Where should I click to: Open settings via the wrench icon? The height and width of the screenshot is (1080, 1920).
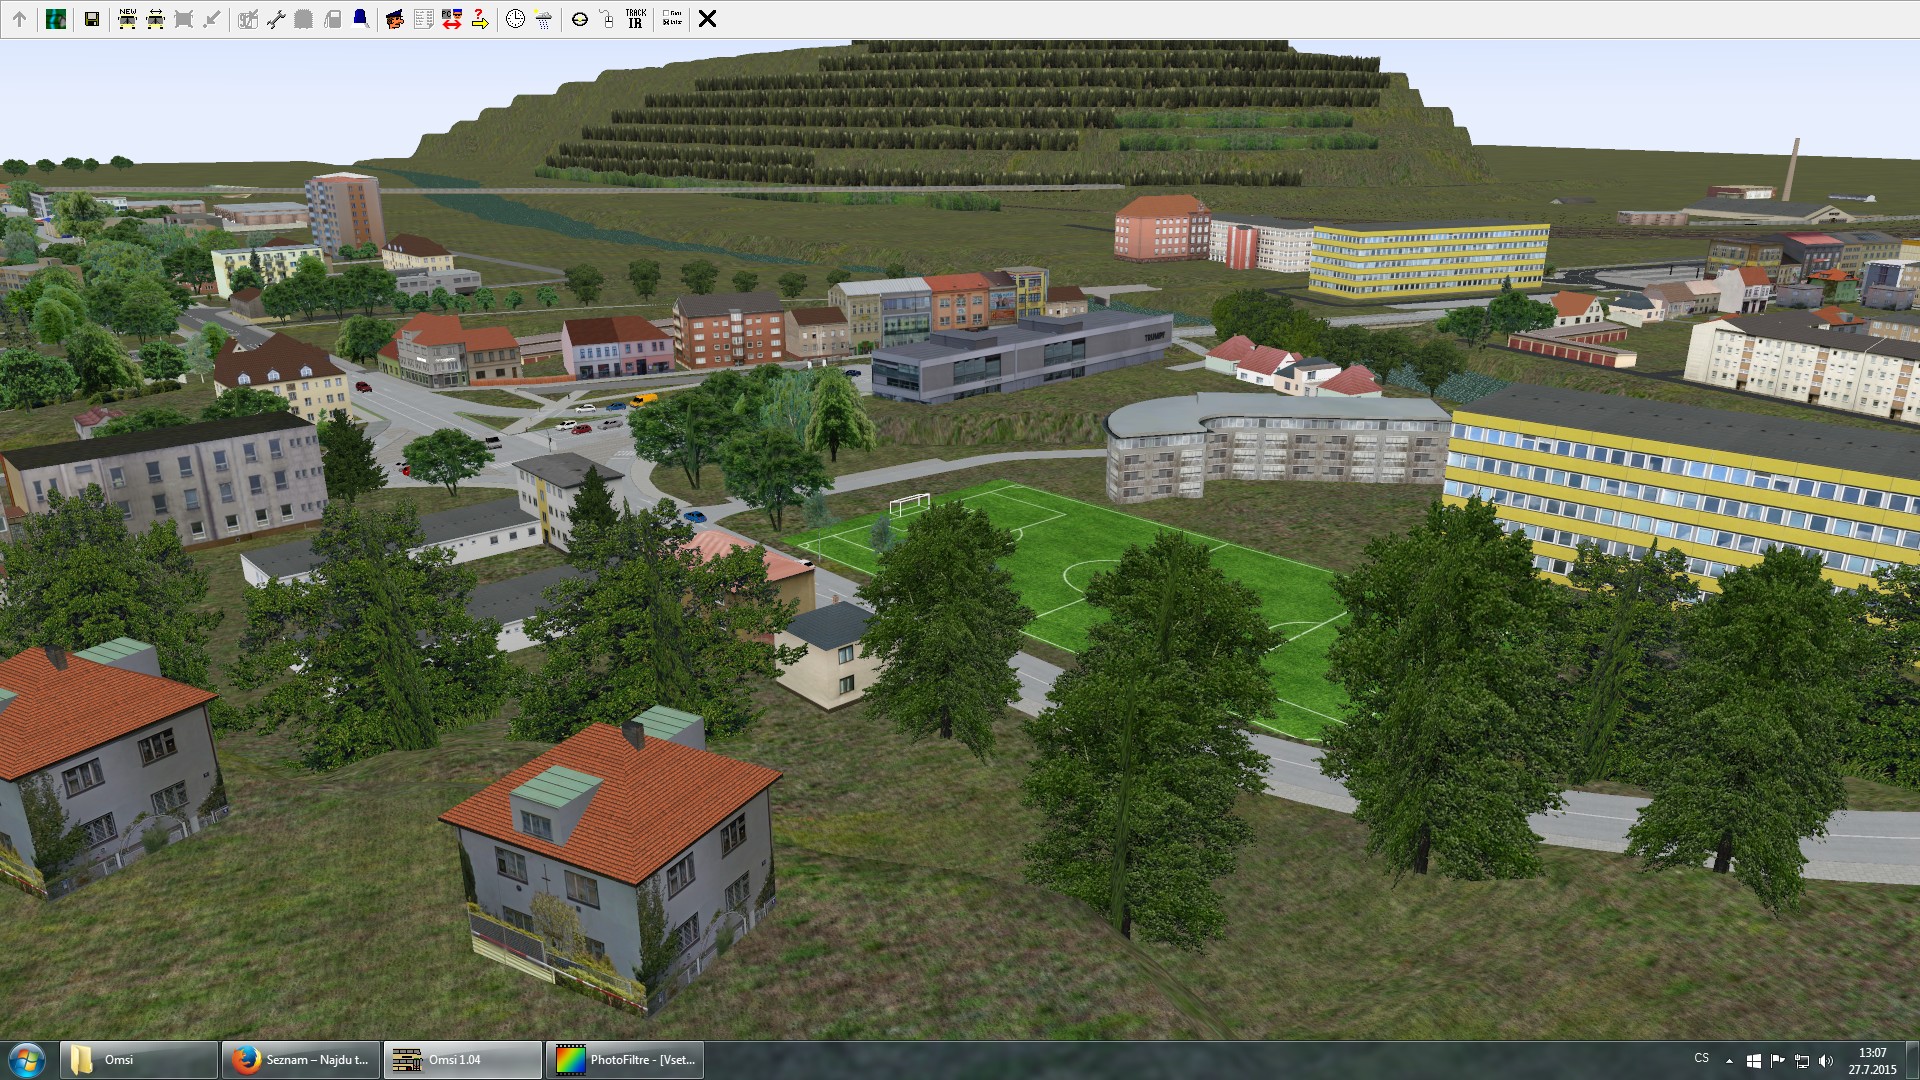(x=276, y=19)
